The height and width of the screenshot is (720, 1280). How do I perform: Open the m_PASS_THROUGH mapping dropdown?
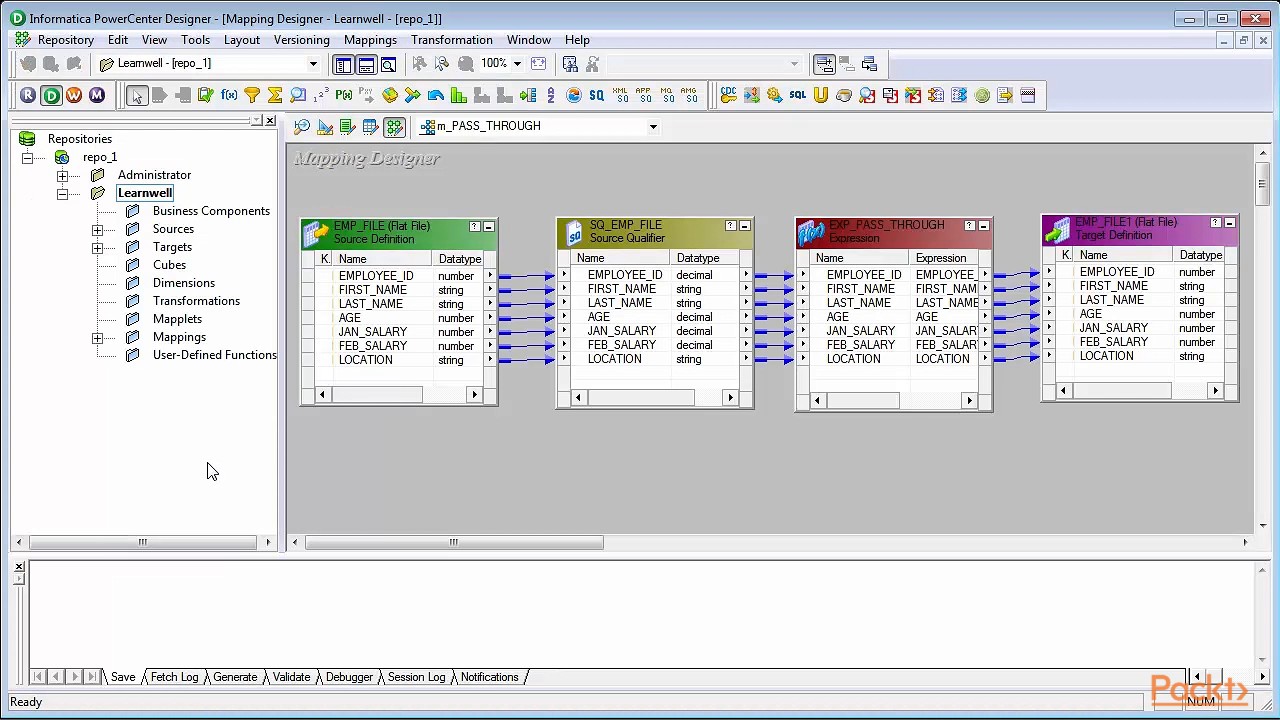coord(653,127)
